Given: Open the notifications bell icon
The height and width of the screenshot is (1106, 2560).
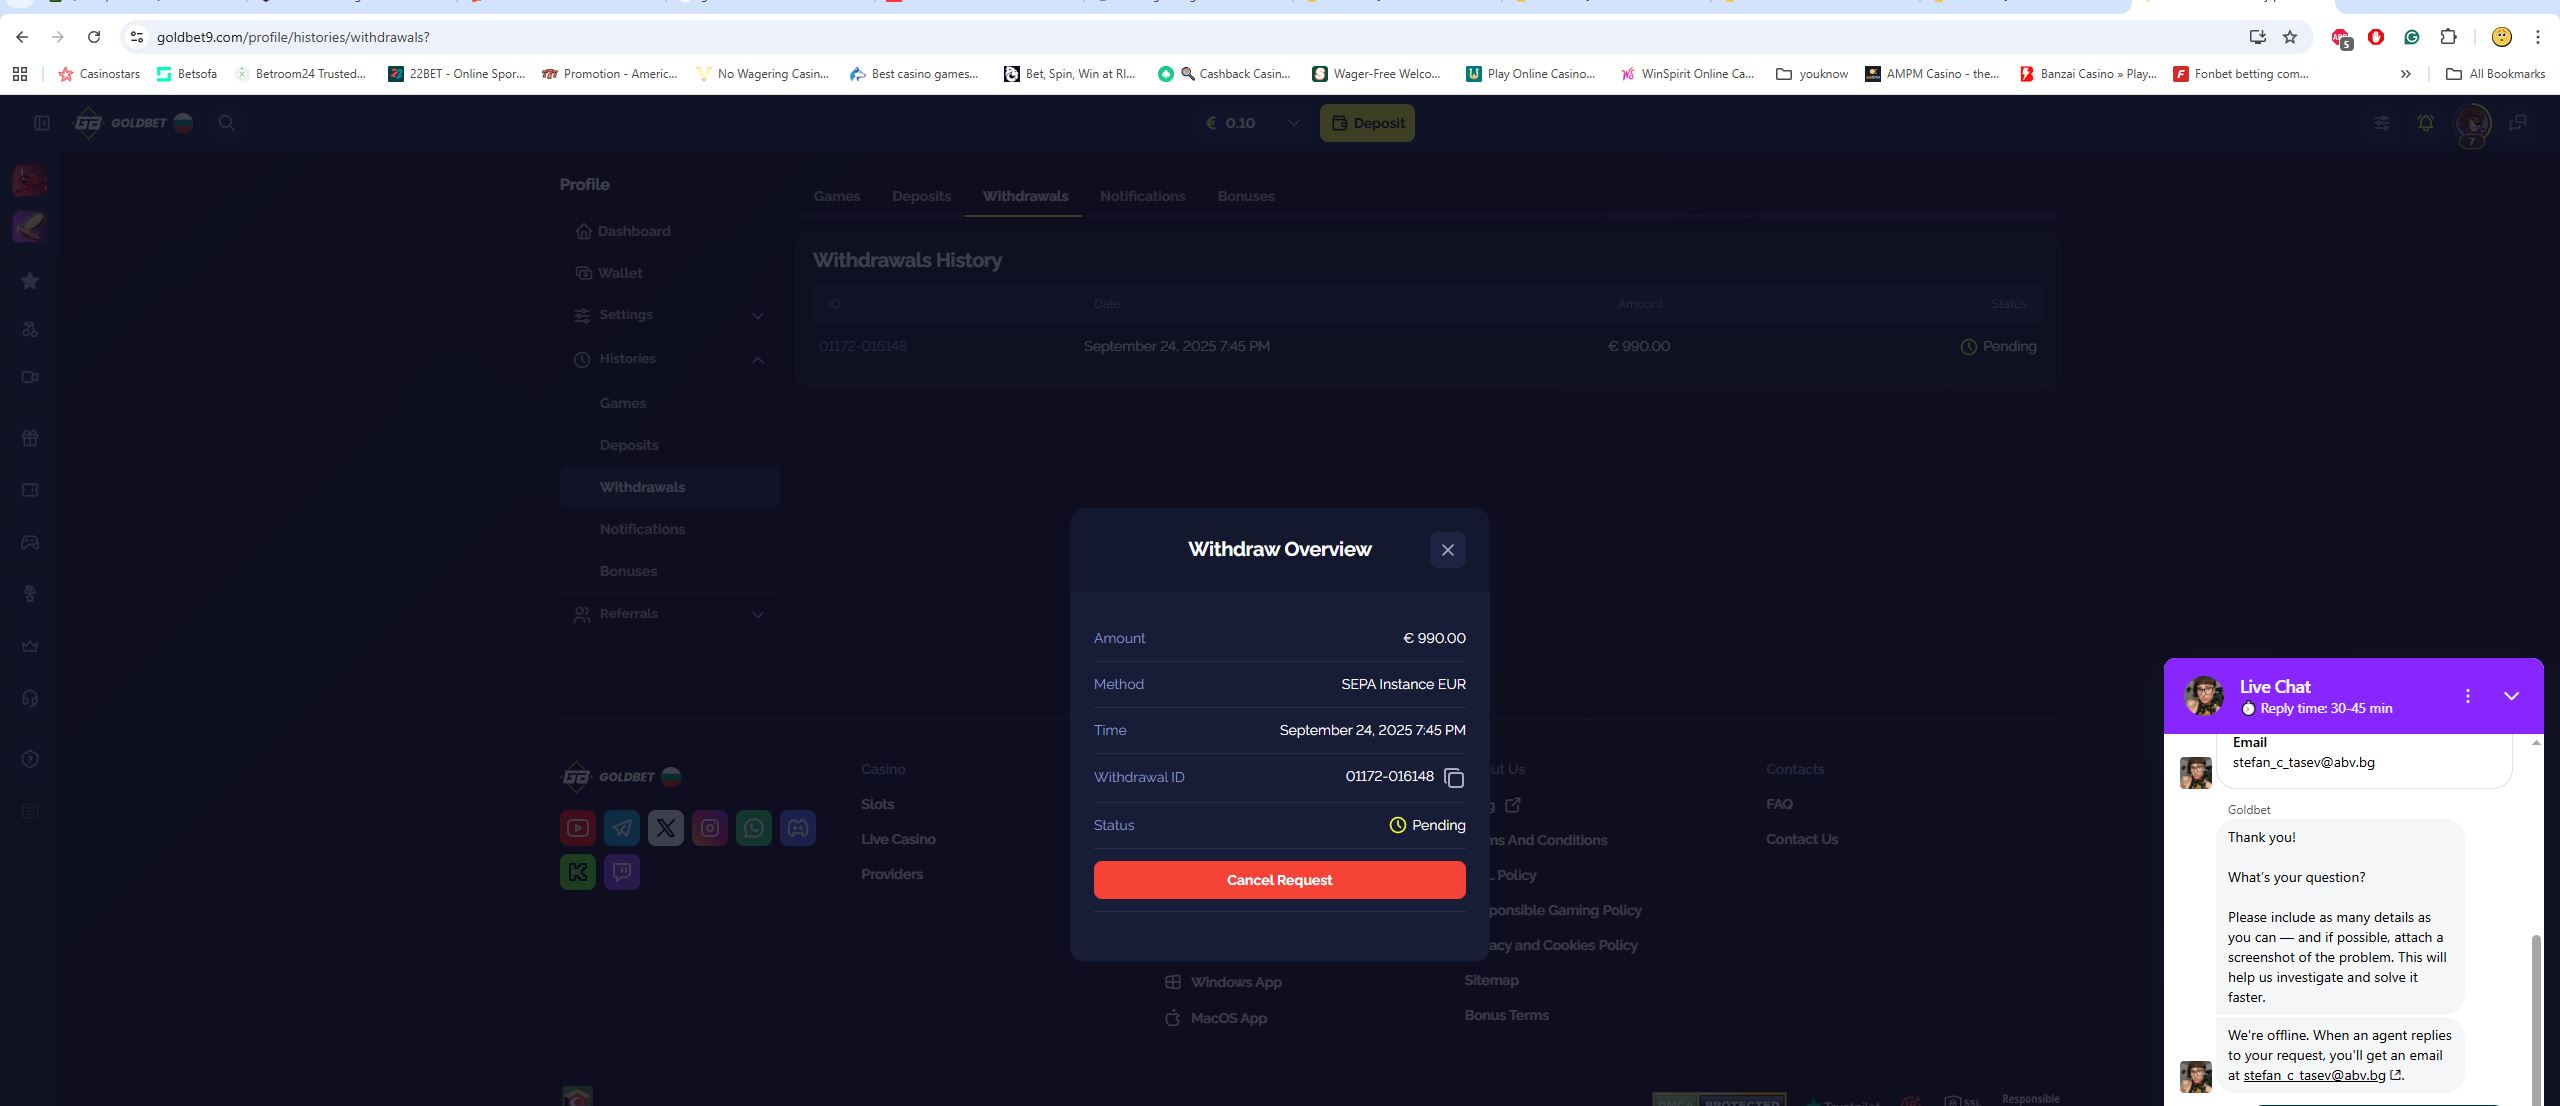Looking at the screenshot, I should 2425,123.
